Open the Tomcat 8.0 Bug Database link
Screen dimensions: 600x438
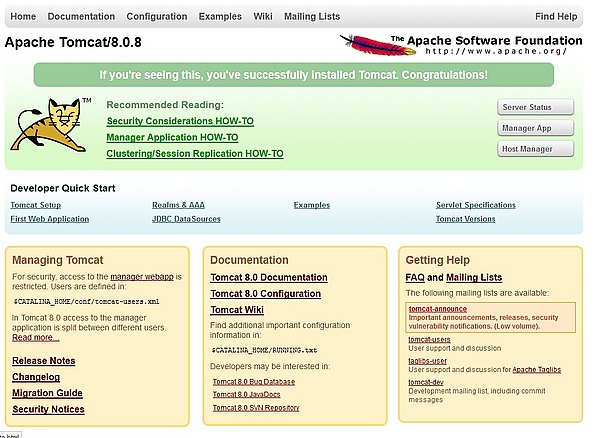pos(254,382)
